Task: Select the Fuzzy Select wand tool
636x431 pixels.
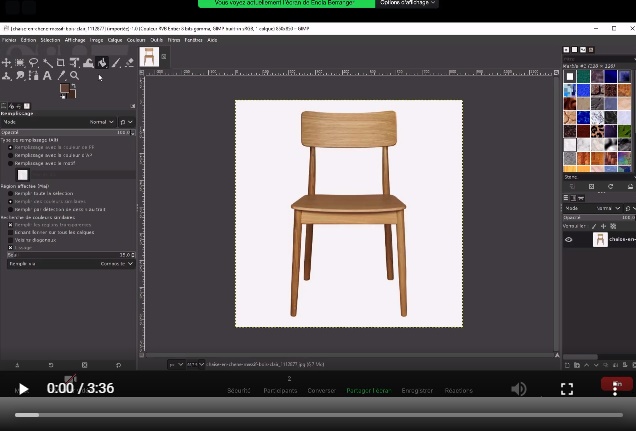Action: point(47,63)
